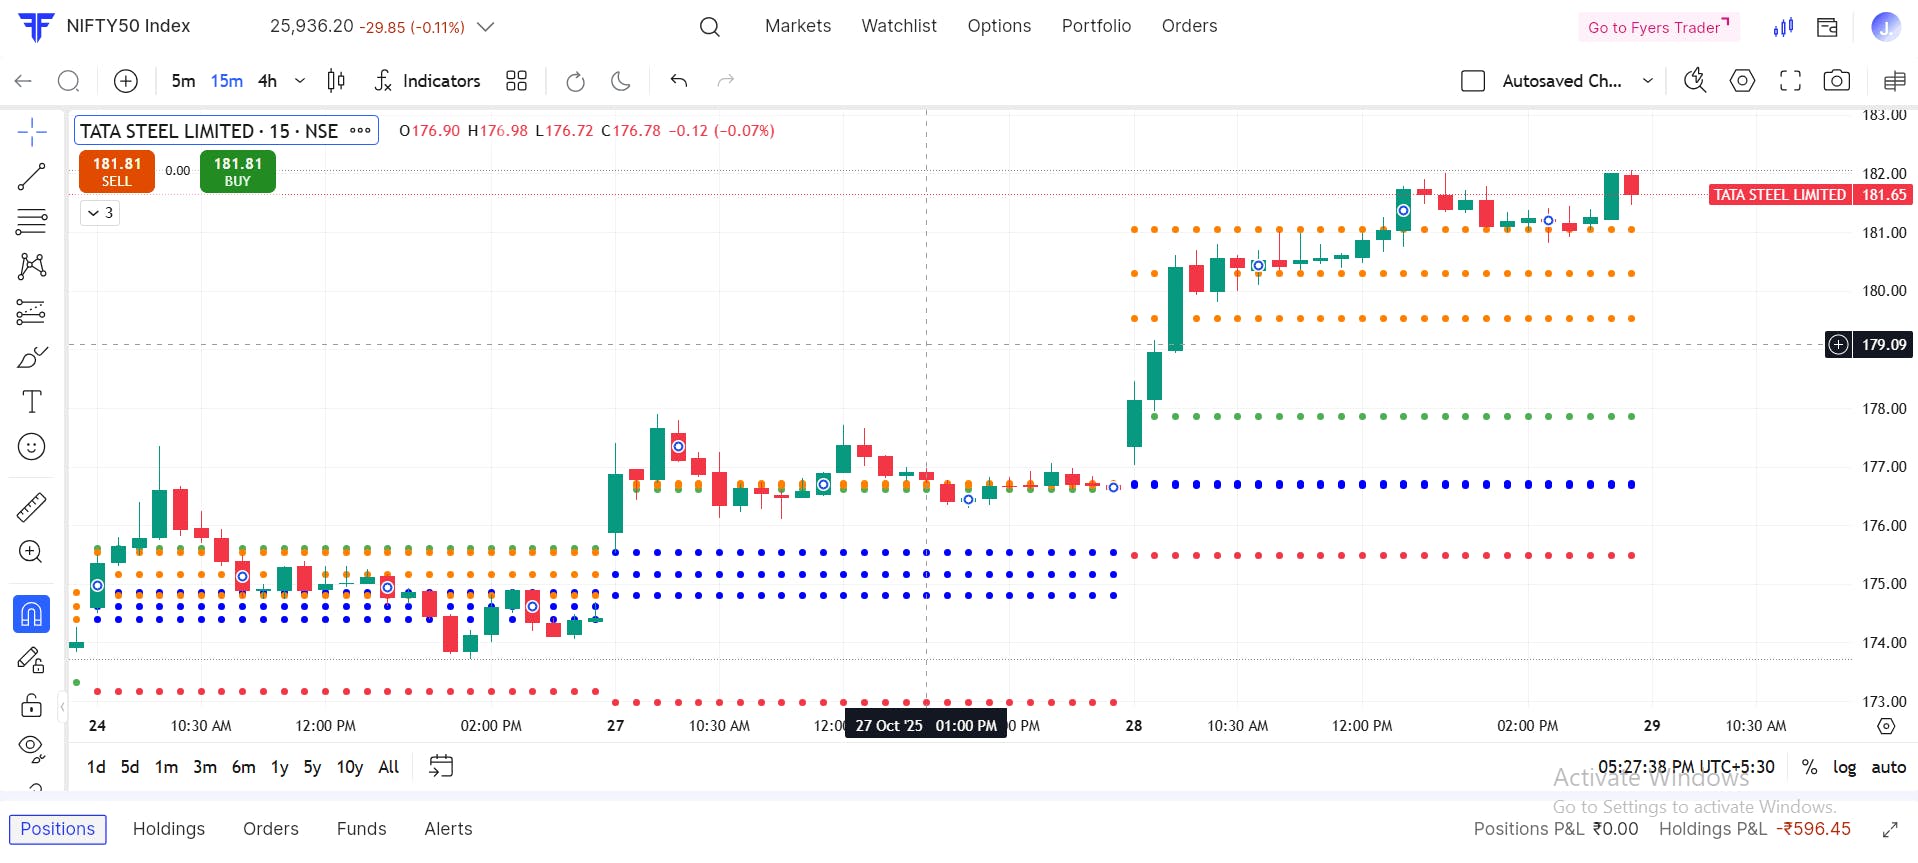Select the 5m timeframe
Image resolution: width=1918 pixels, height=863 pixels.
[x=183, y=81]
